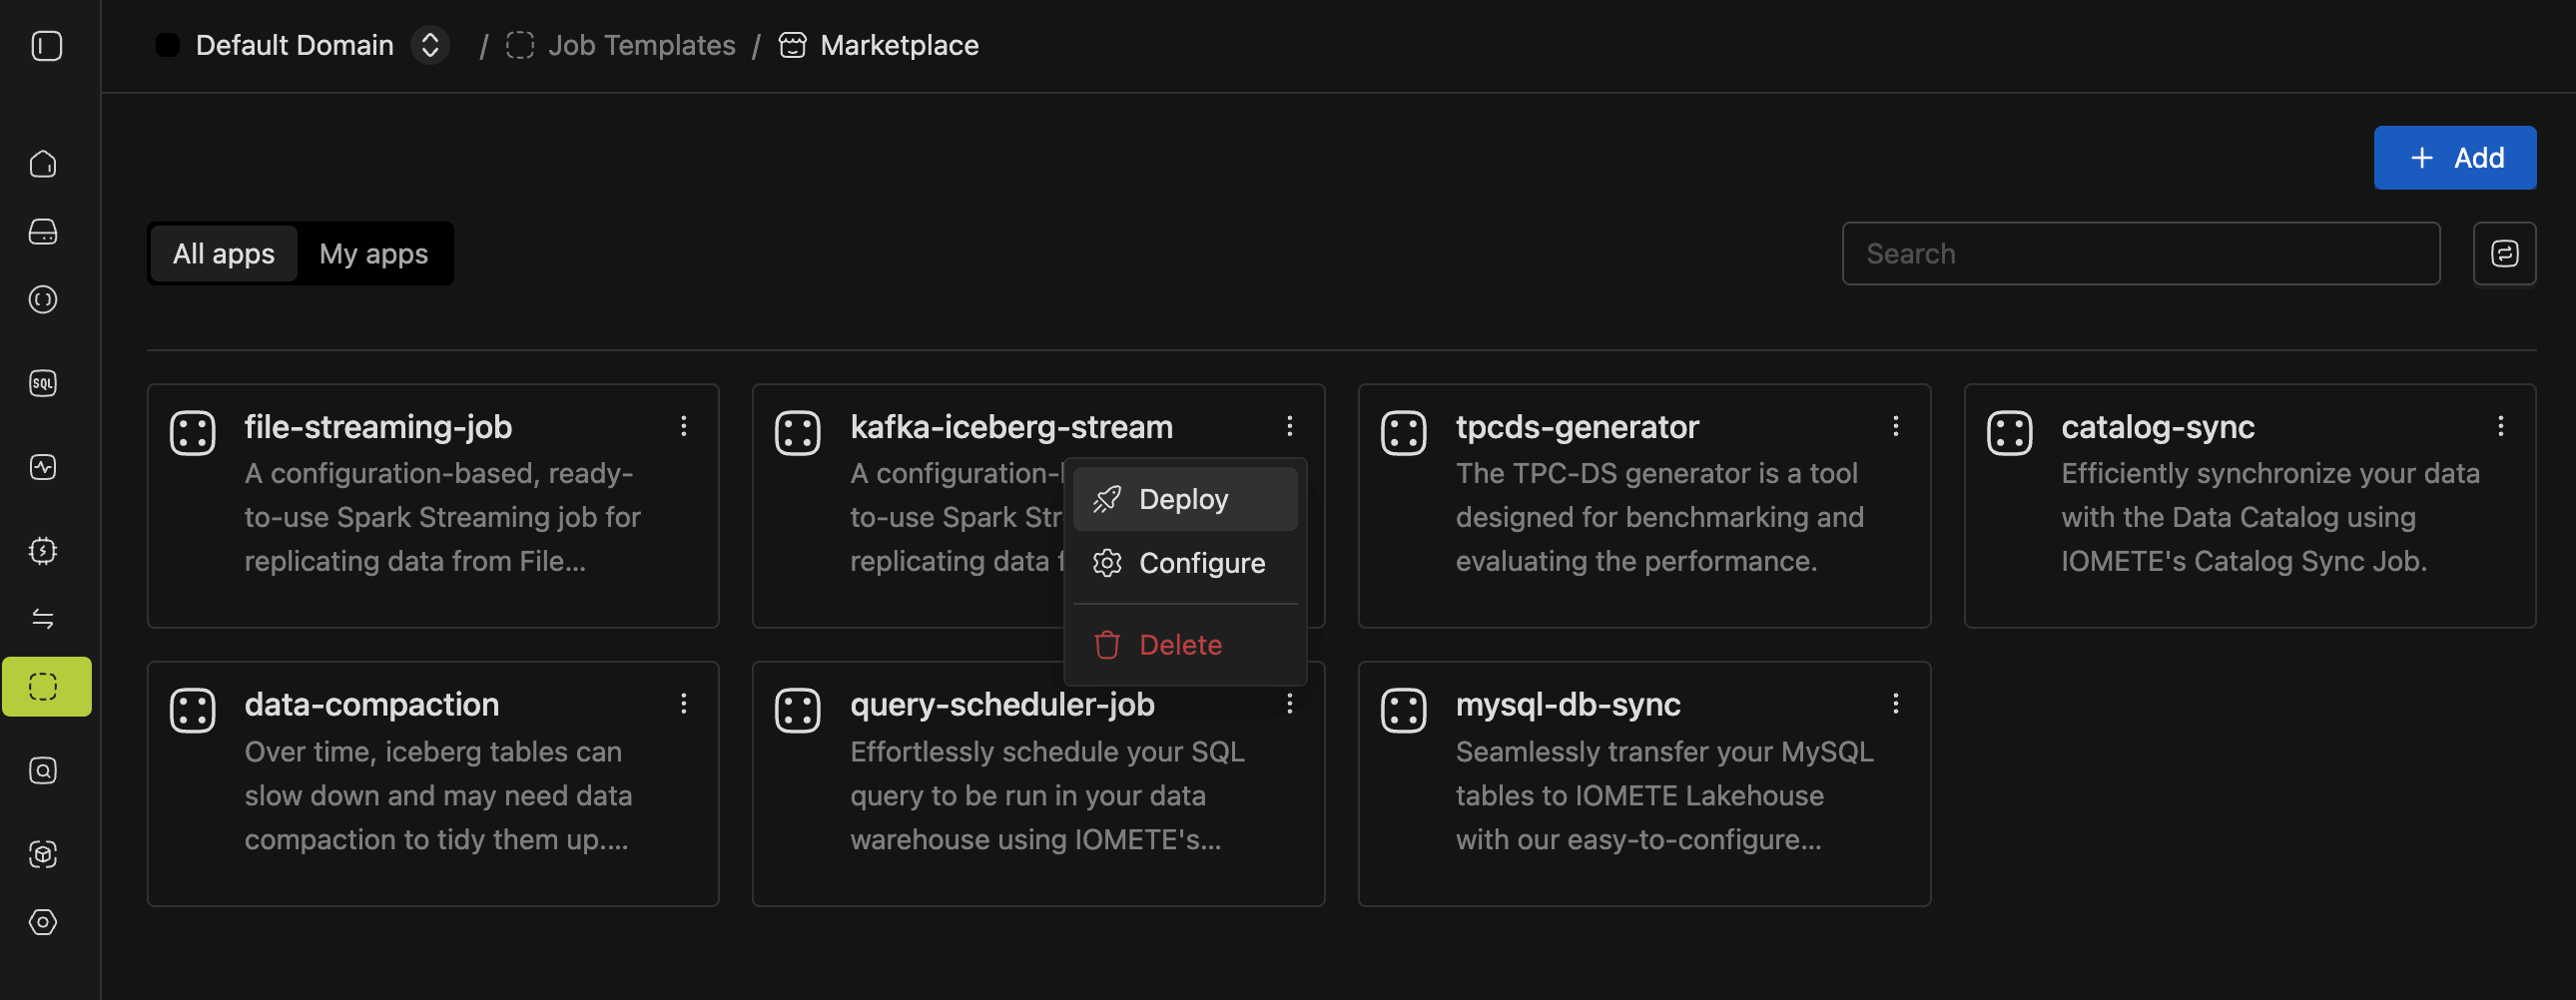Open the SQL editor icon in sidebar
Screen dimensions: 2576x1000
pos(43,383)
